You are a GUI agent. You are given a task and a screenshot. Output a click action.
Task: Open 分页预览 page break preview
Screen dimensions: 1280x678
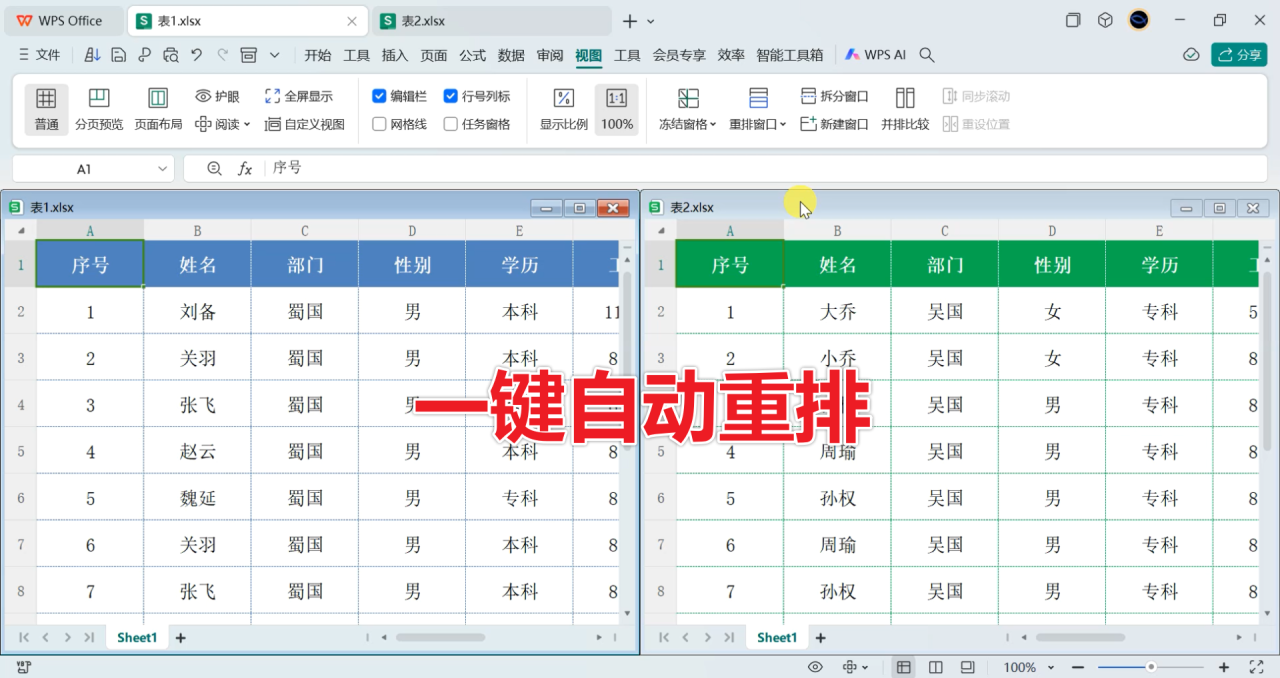[x=99, y=109]
